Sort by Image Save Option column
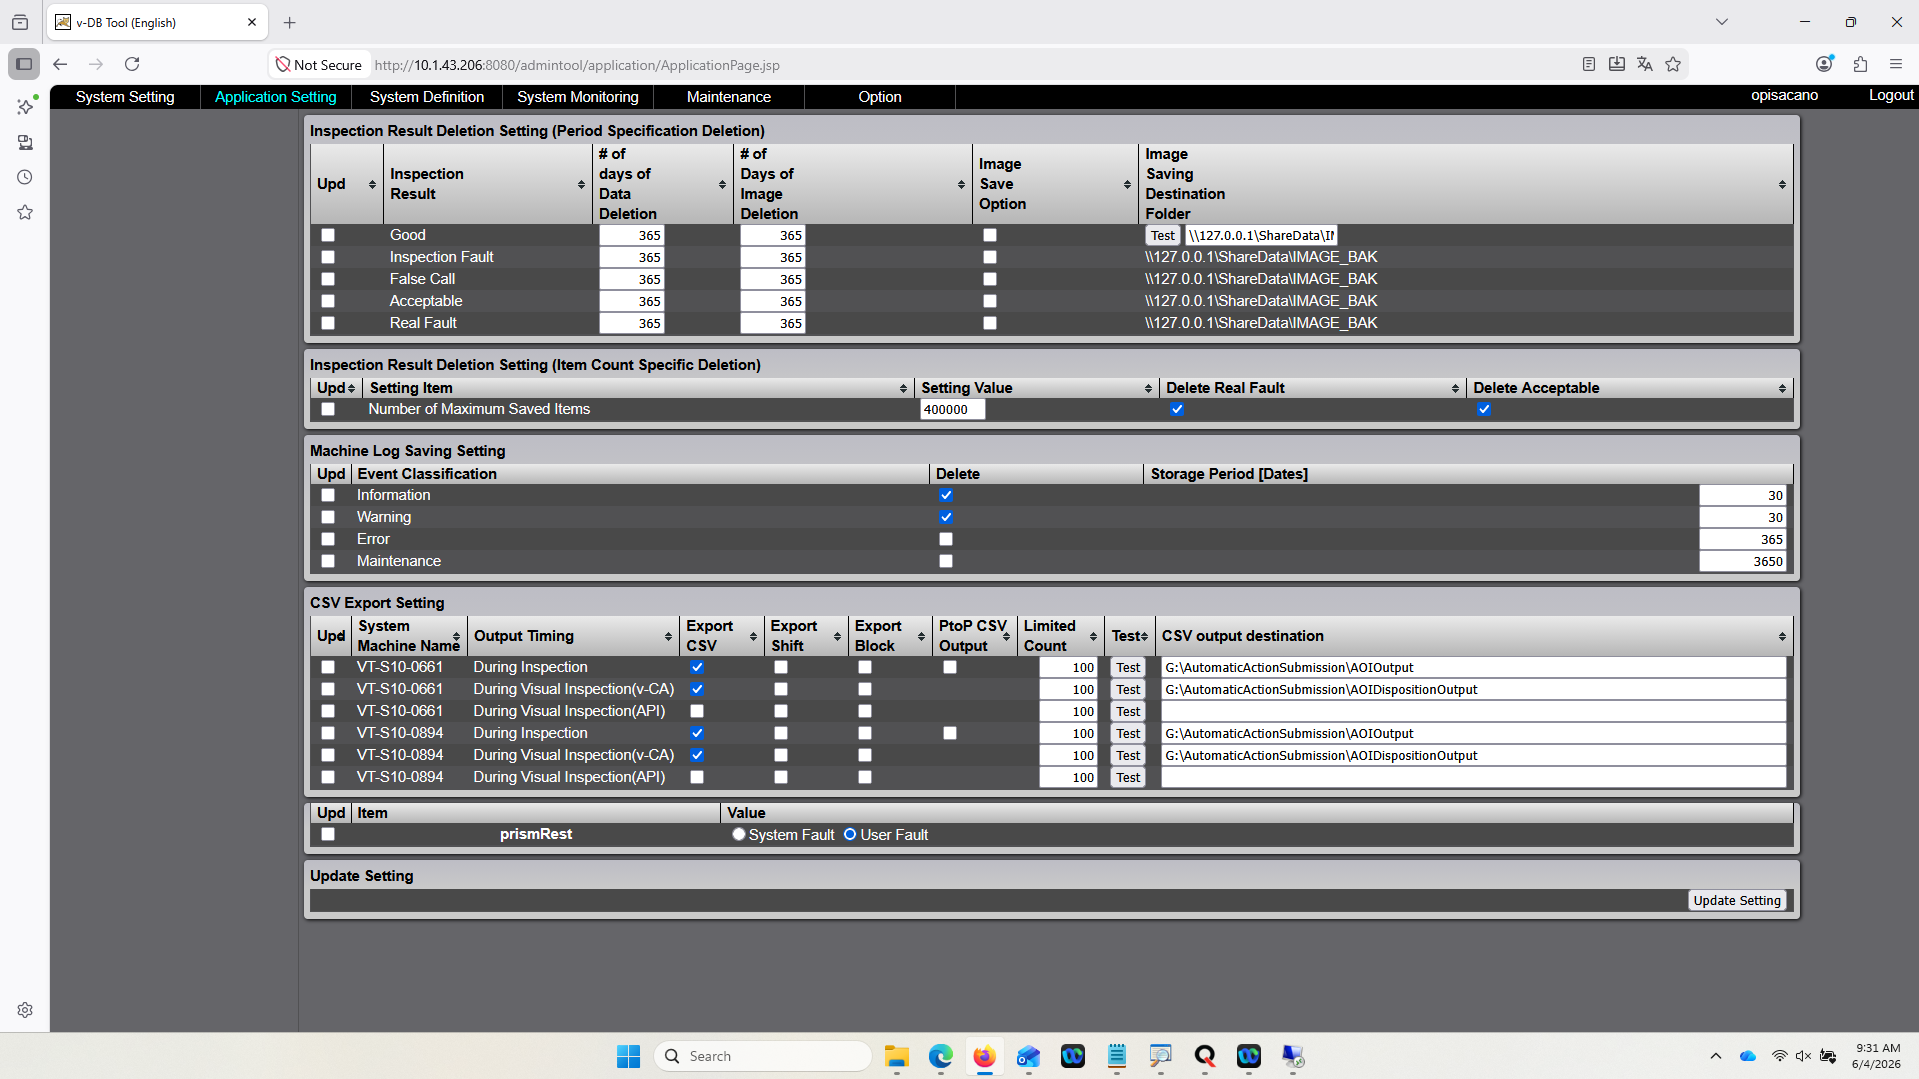Viewport: 1919px width, 1079px height. coord(1127,185)
